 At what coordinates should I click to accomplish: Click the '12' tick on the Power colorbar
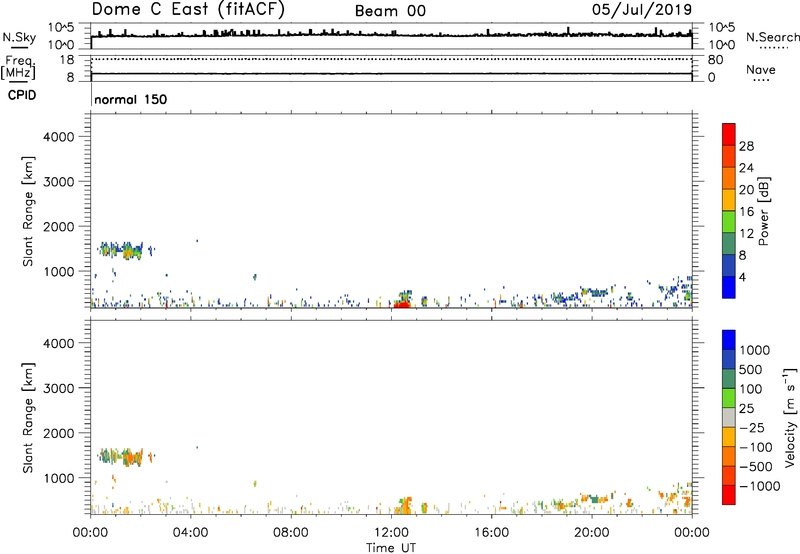click(746, 234)
